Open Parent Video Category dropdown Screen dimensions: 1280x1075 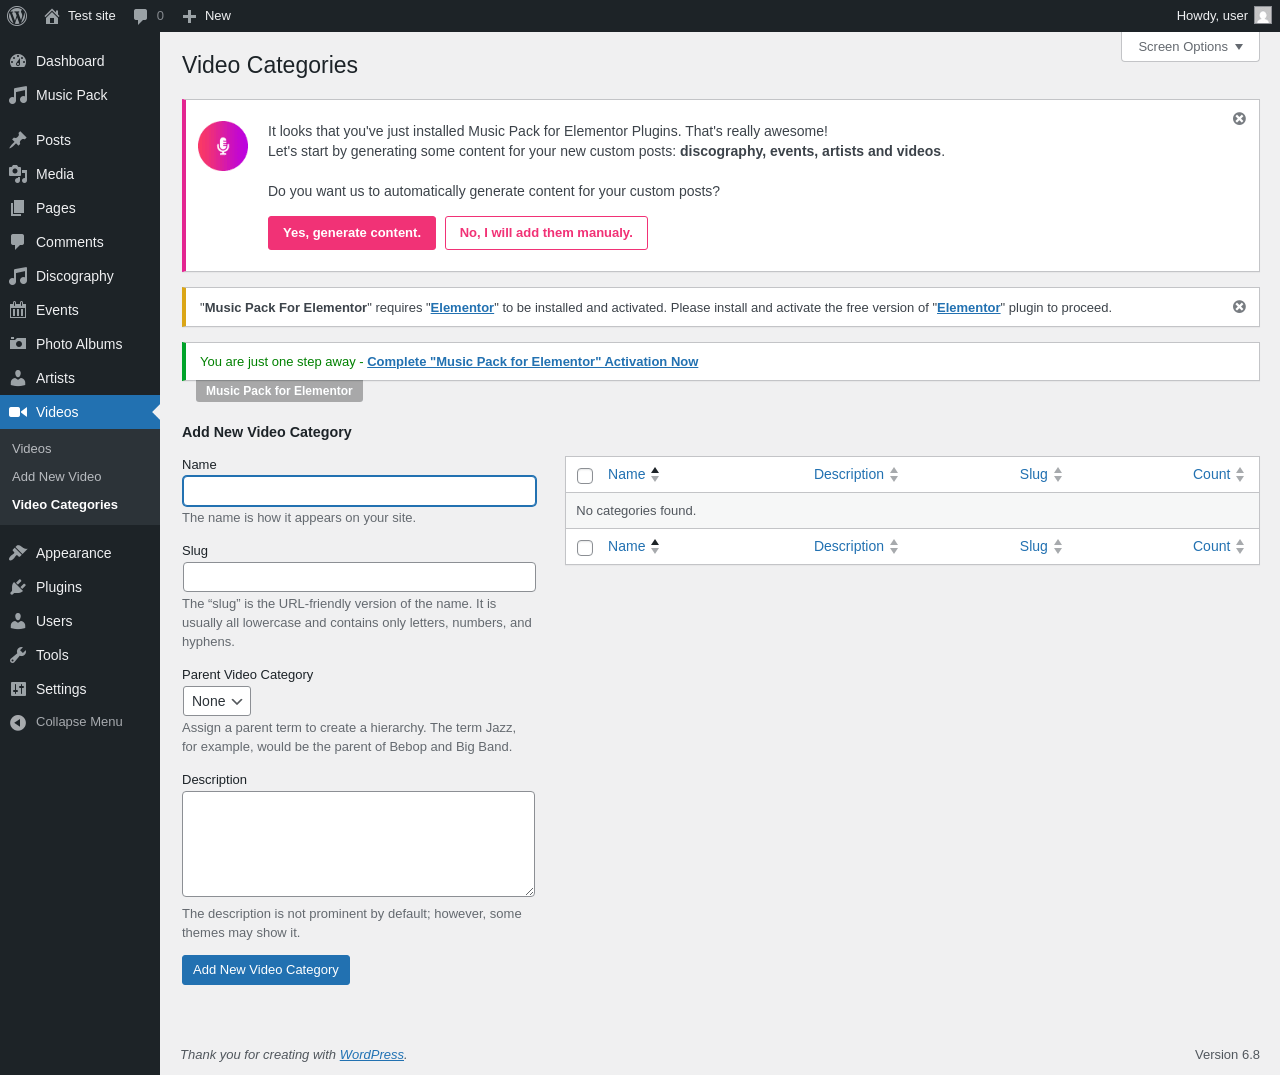[x=217, y=701]
